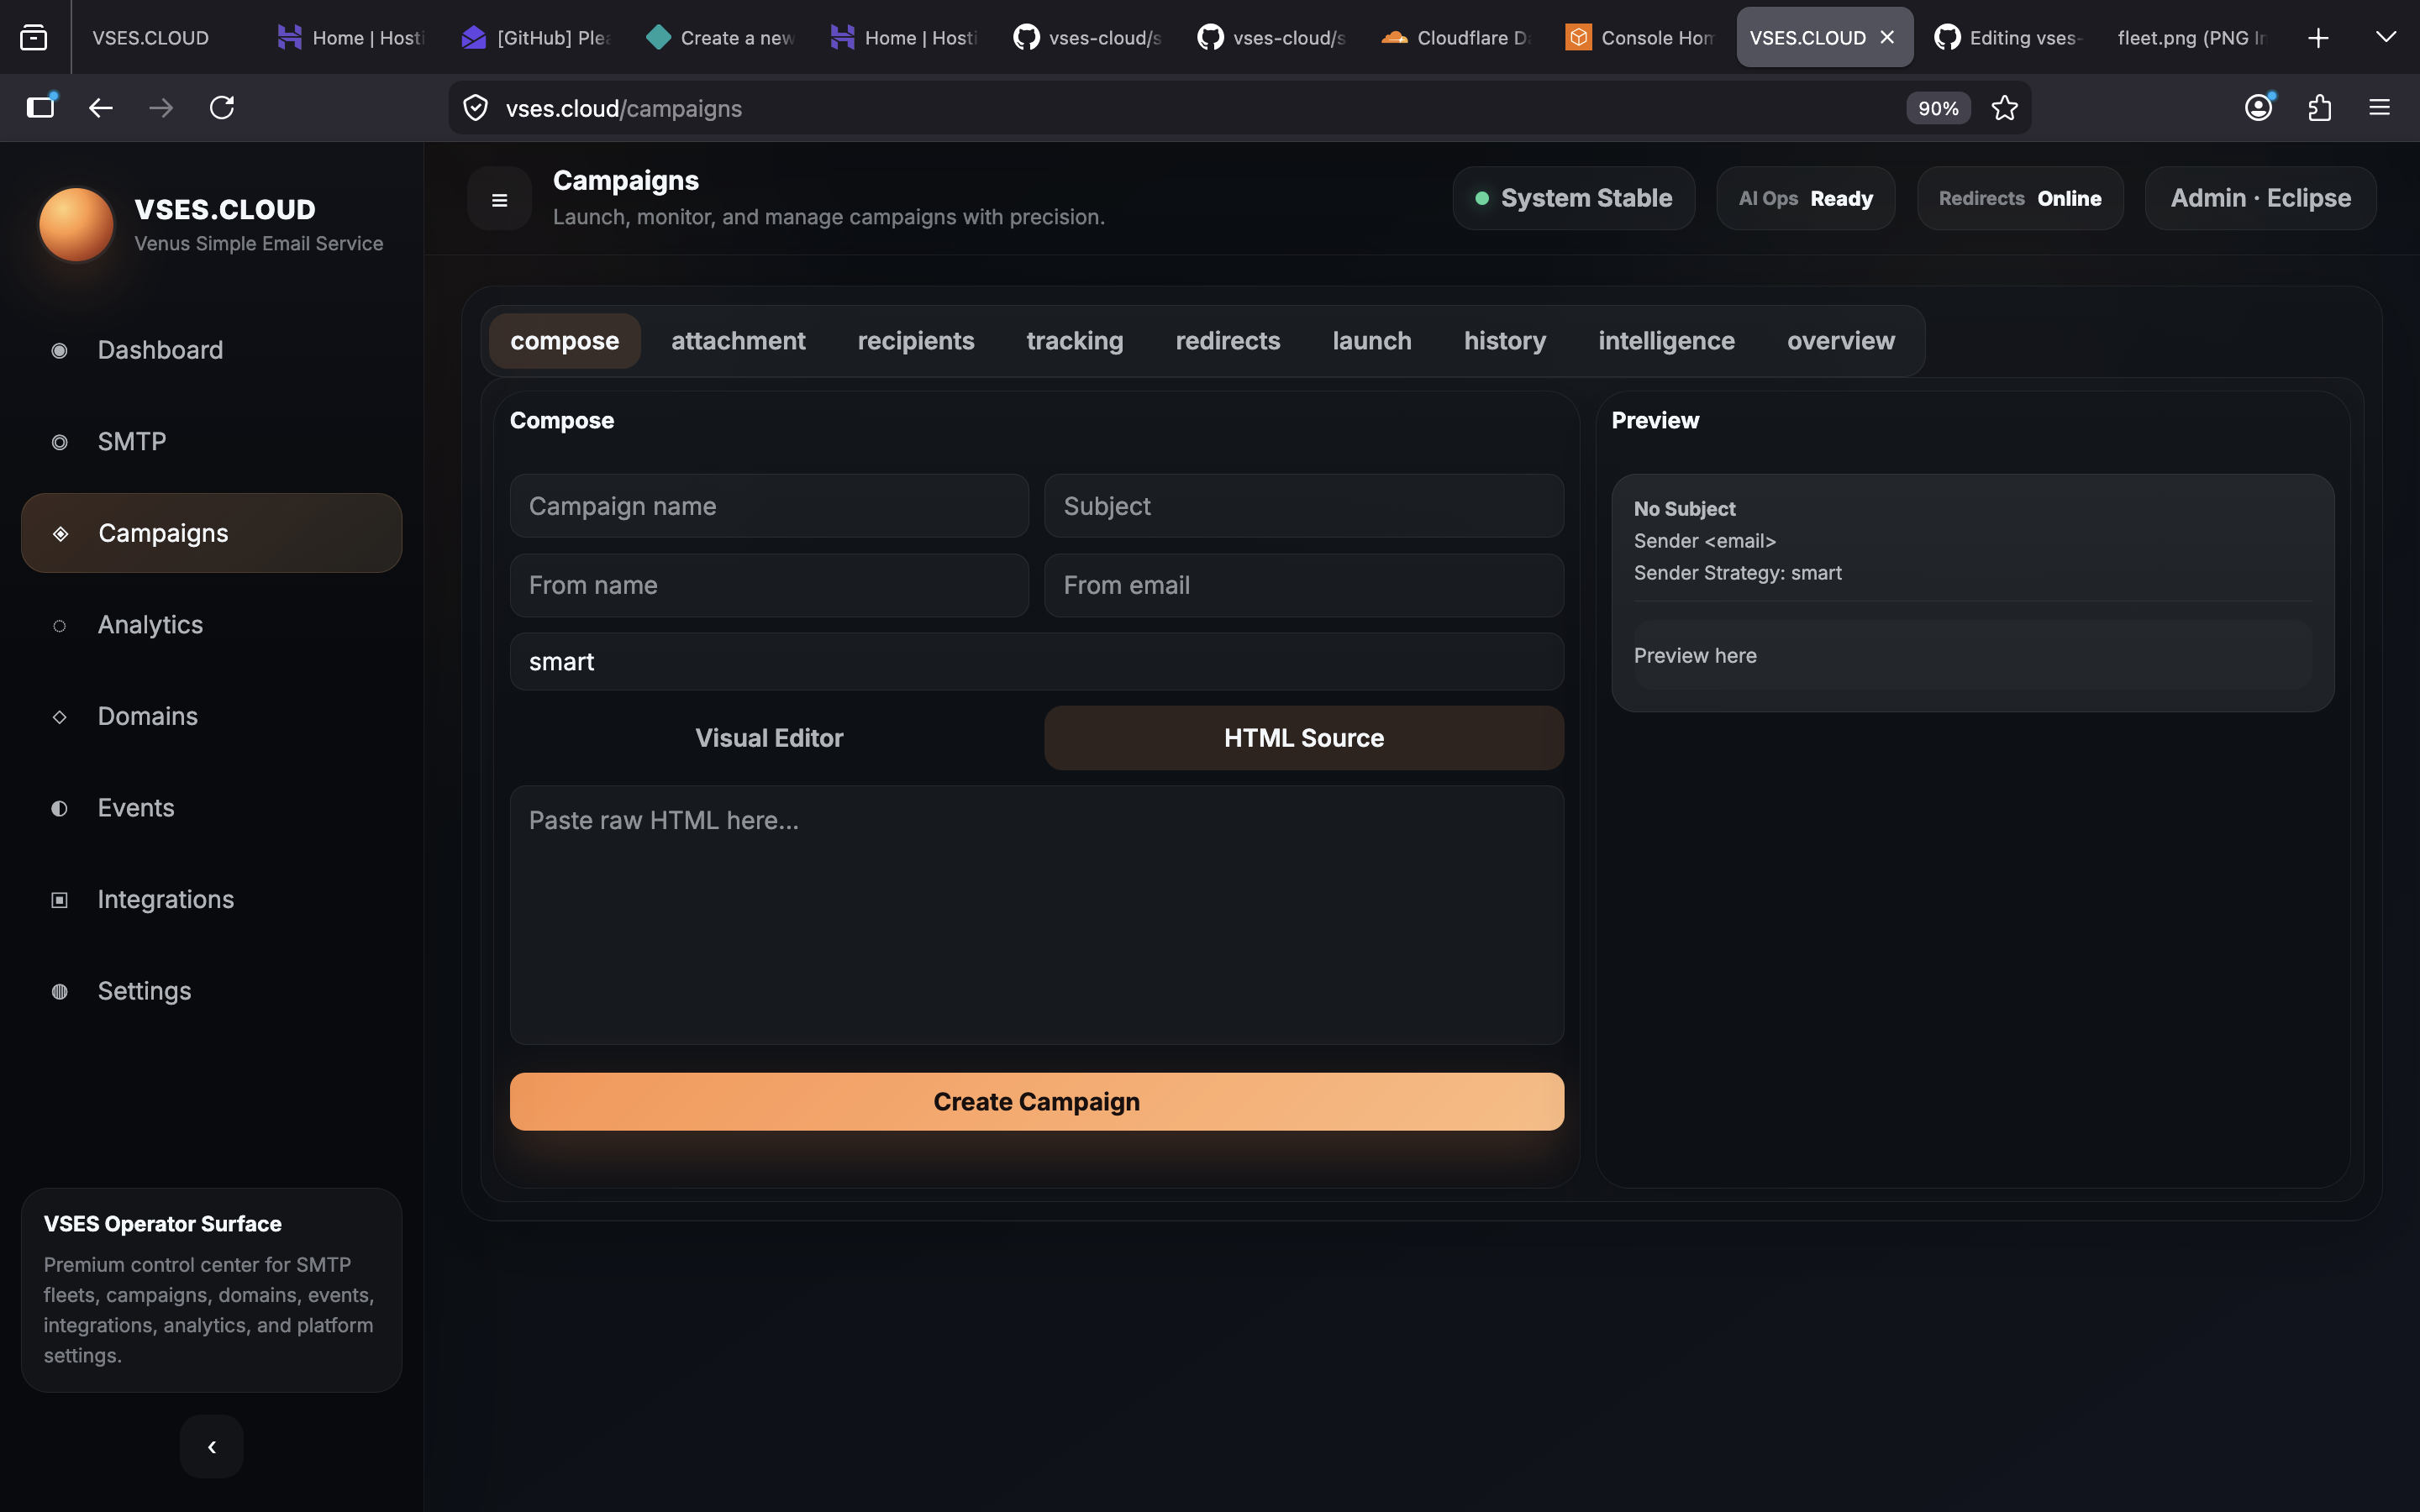This screenshot has height=1512, width=2420.
Task: Switch to the tracking tab
Action: pyautogui.click(x=1075, y=341)
